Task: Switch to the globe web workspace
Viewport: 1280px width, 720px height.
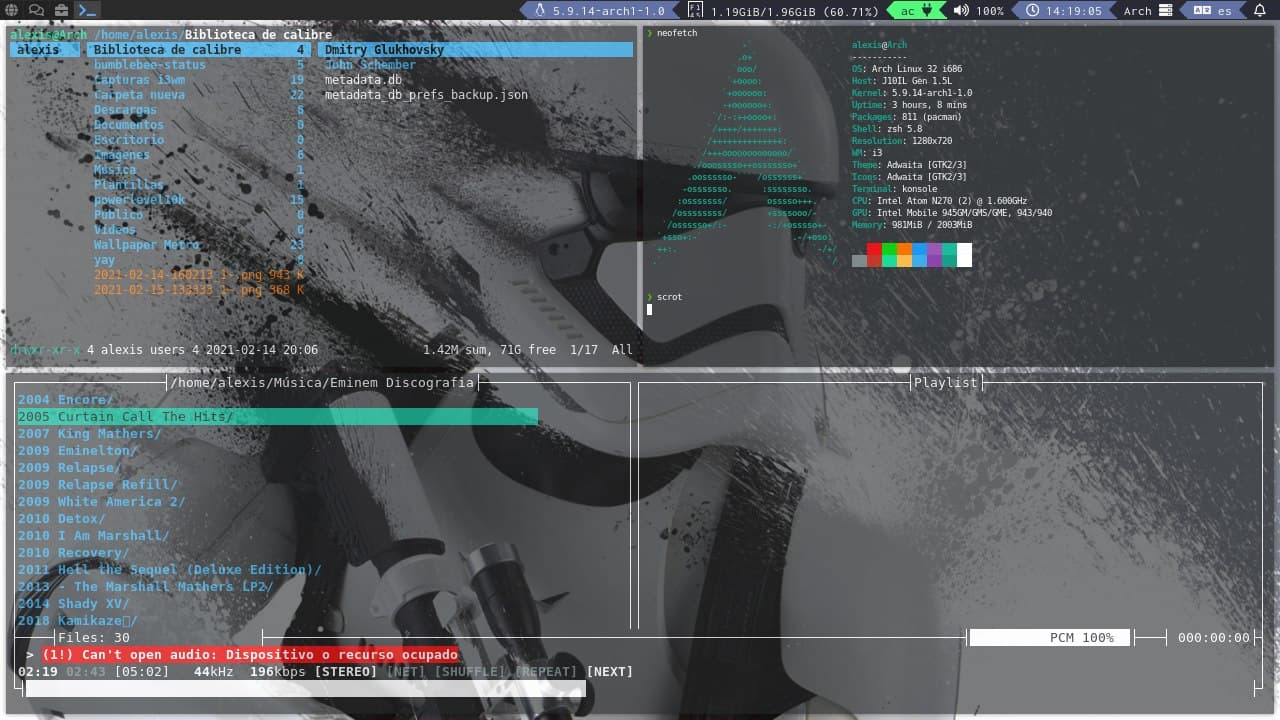Action: 12,10
